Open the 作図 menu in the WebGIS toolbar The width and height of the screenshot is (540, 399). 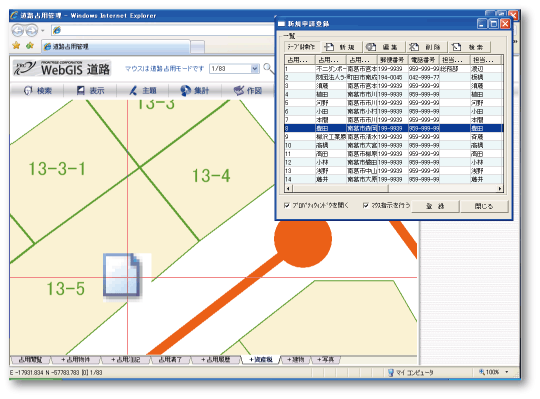[248, 91]
